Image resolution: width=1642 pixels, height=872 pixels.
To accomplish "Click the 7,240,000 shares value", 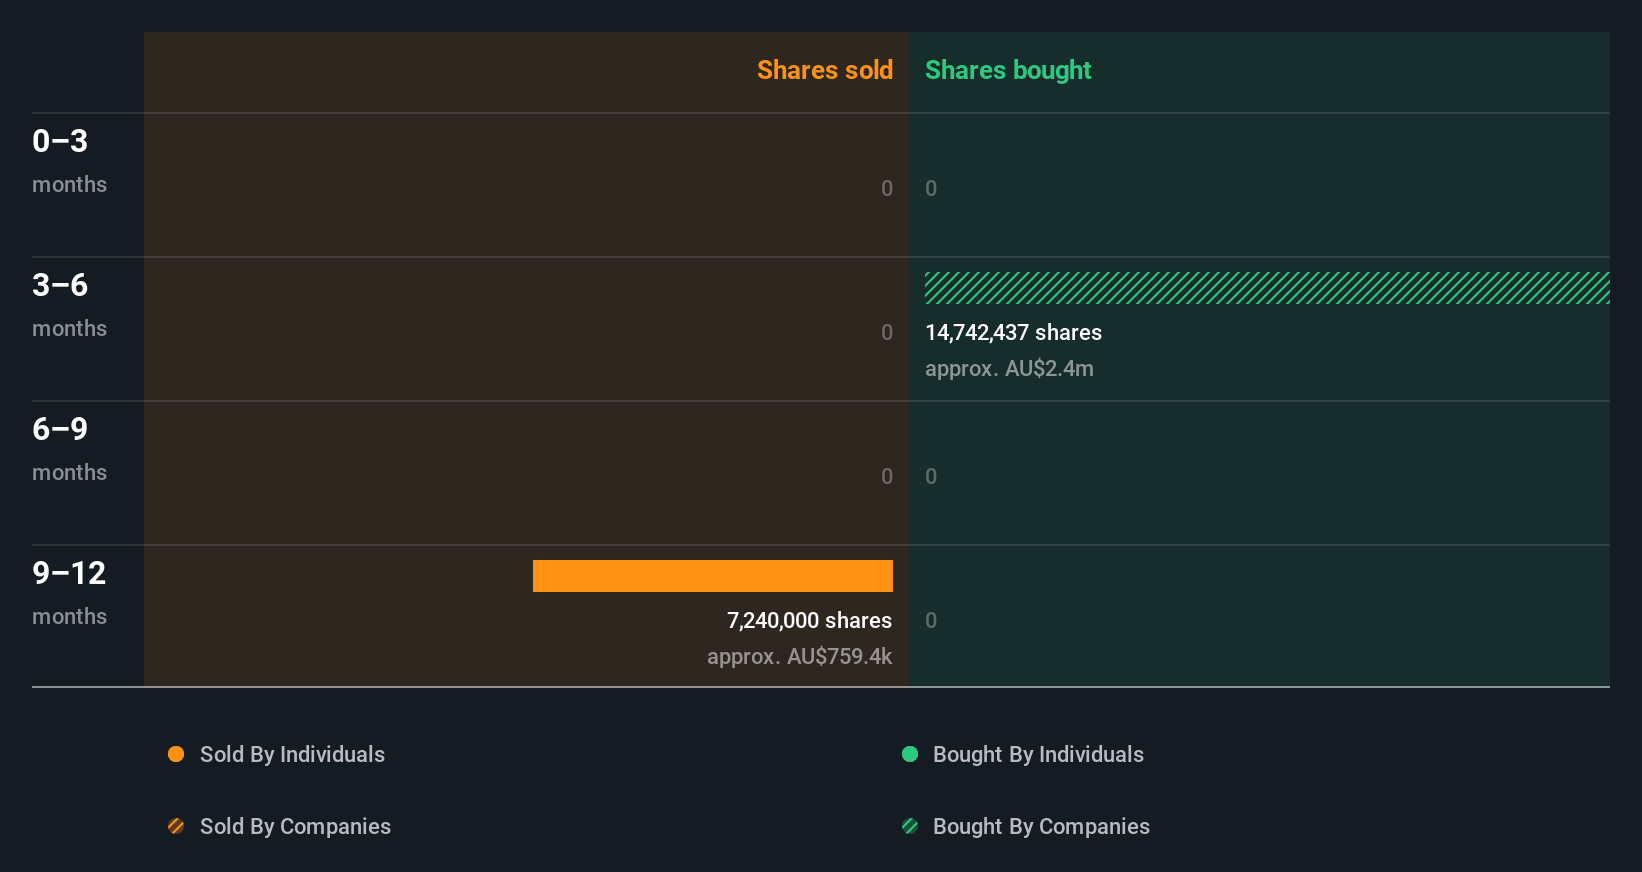I will click(809, 620).
